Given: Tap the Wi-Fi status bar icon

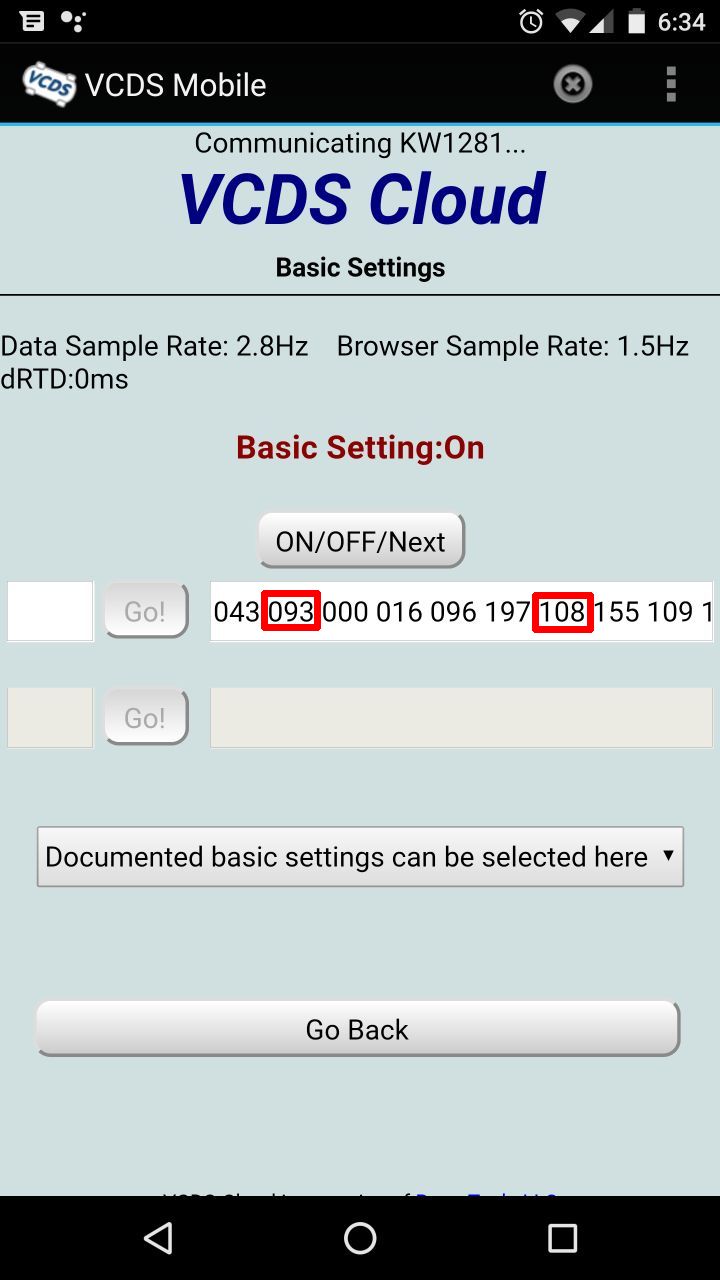Looking at the screenshot, I should click(570, 21).
